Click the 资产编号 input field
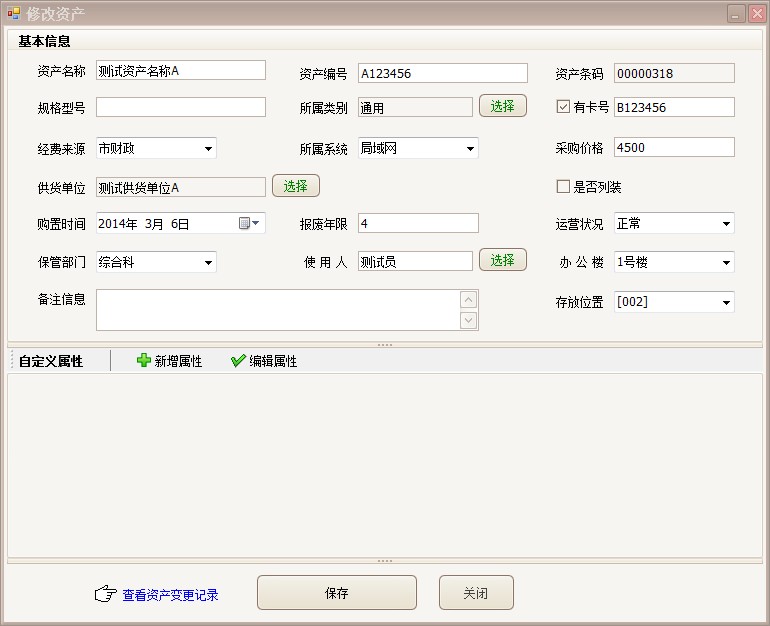Image resolution: width=770 pixels, height=626 pixels. [x=443, y=73]
